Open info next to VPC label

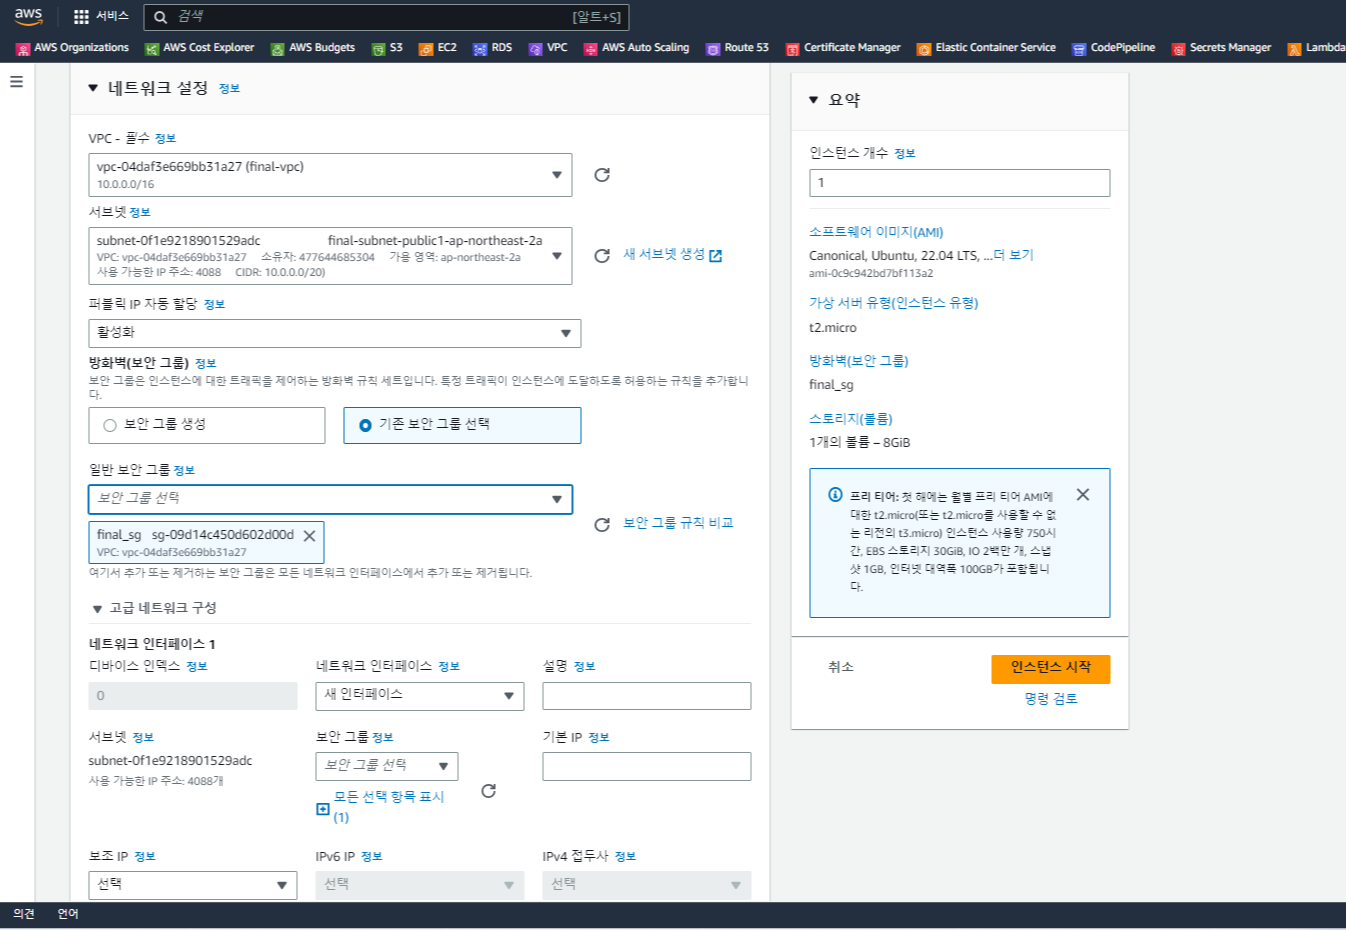[x=166, y=139]
